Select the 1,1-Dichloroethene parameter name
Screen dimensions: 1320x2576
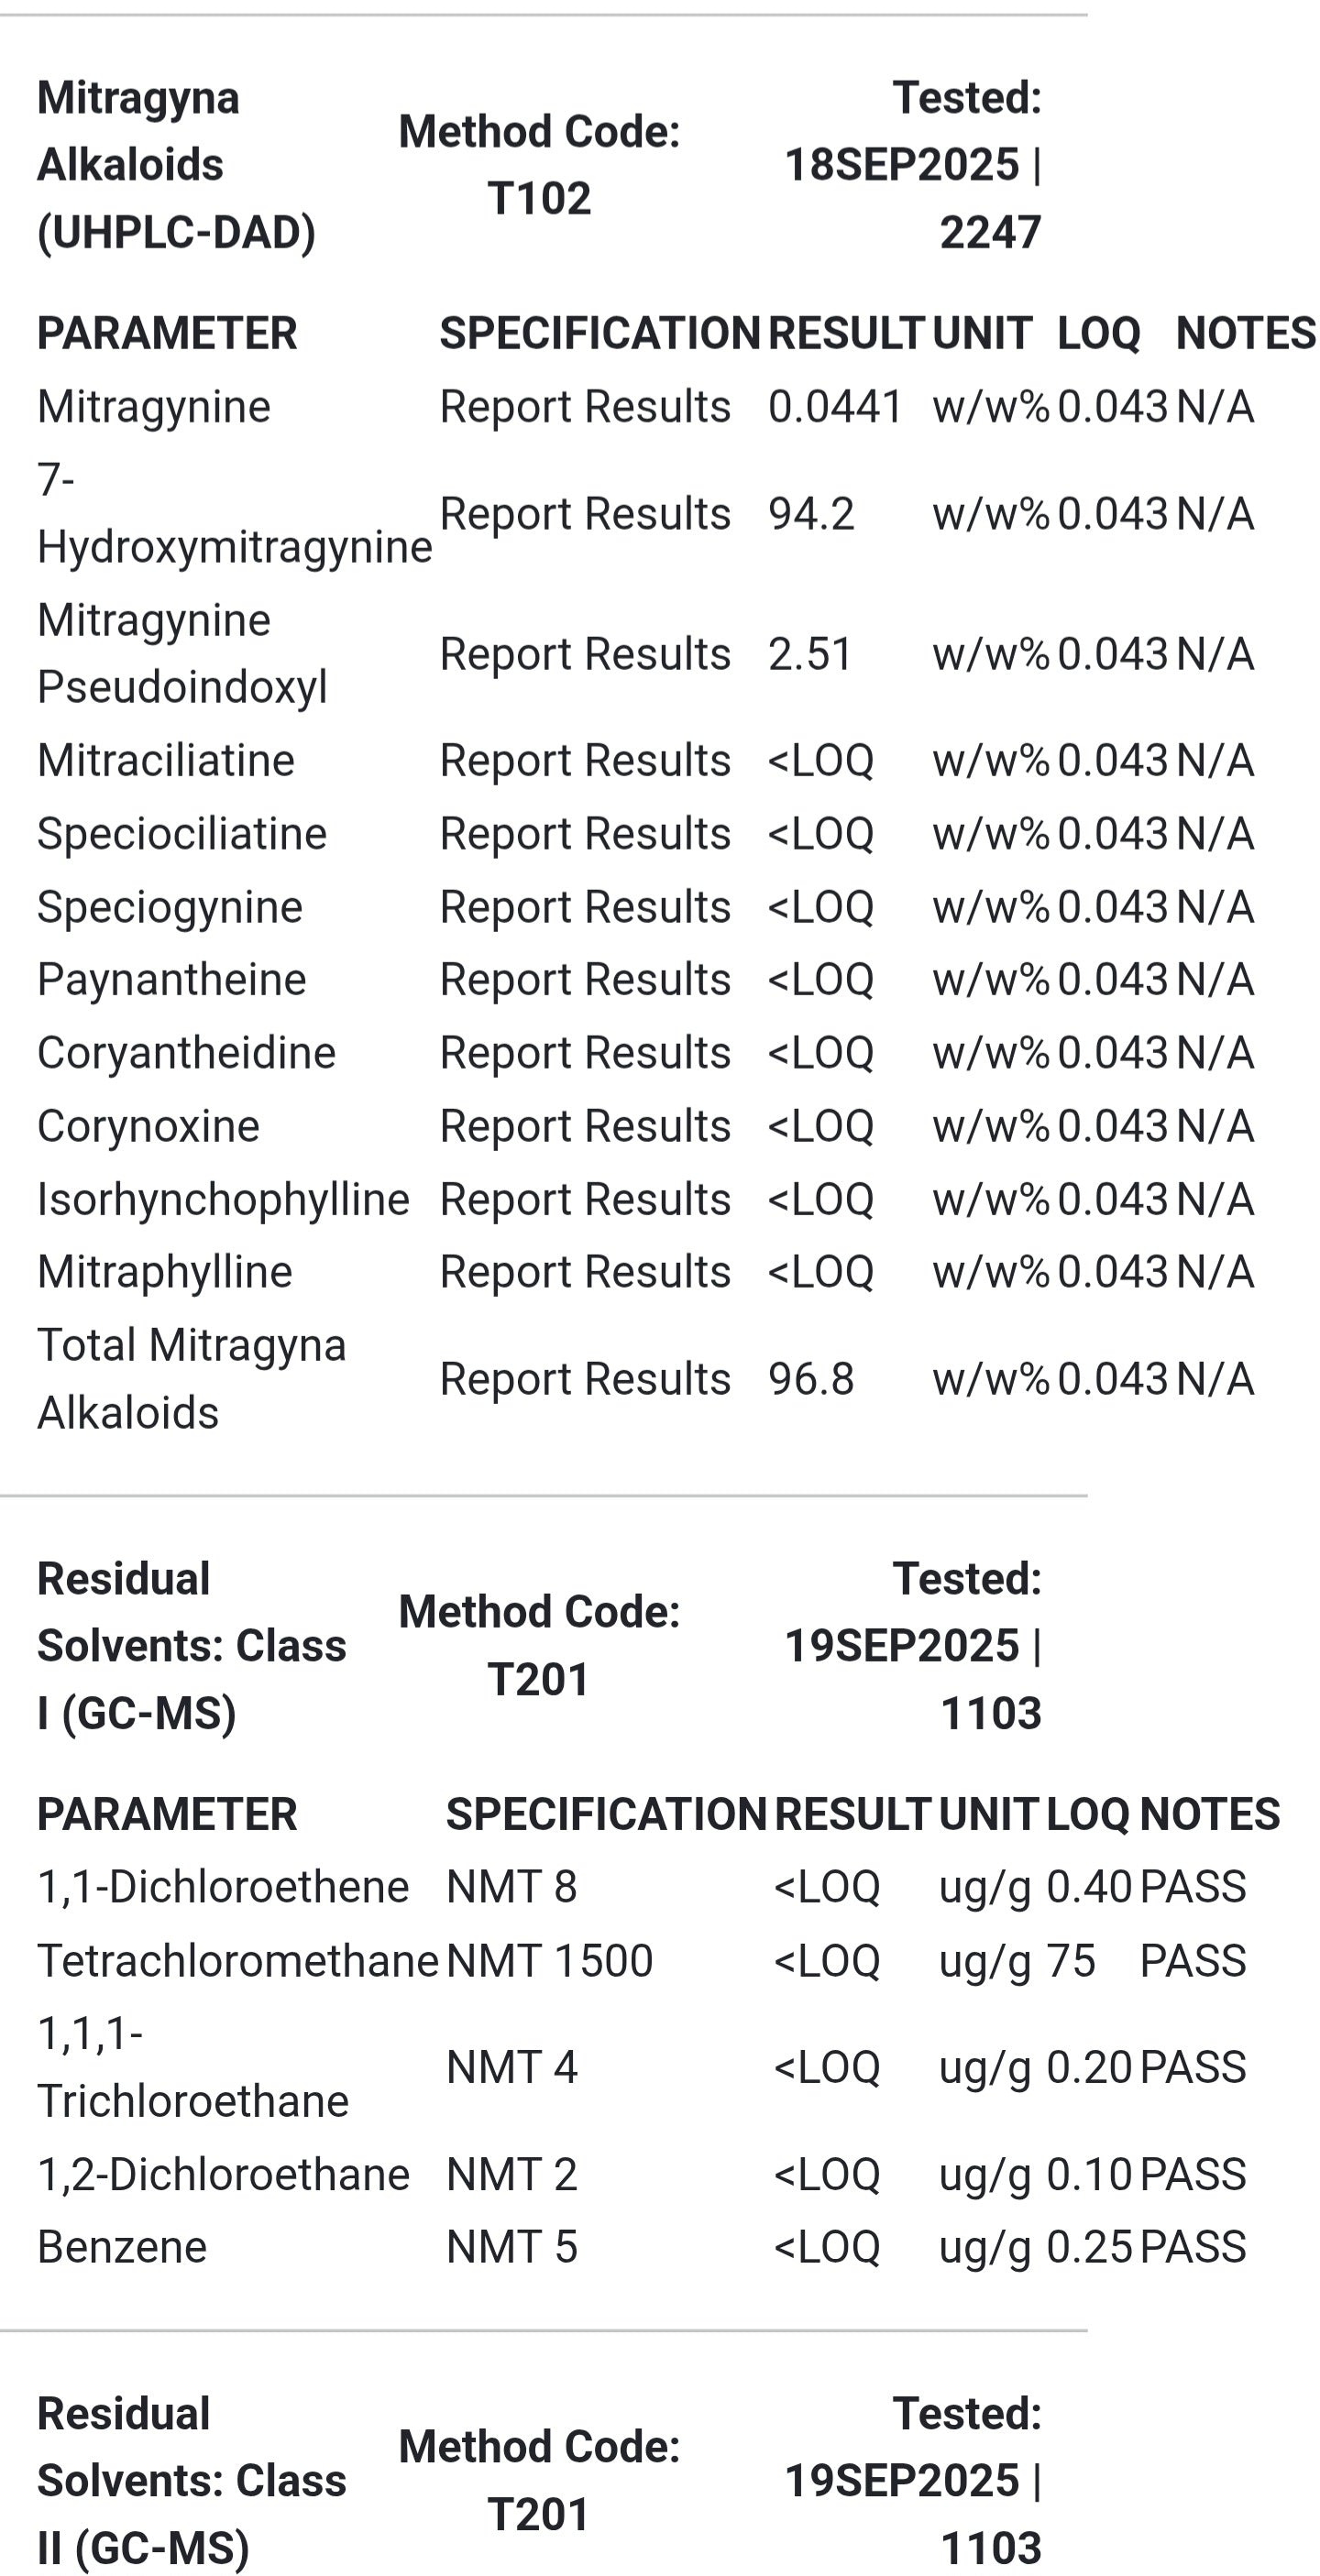pos(223,1888)
